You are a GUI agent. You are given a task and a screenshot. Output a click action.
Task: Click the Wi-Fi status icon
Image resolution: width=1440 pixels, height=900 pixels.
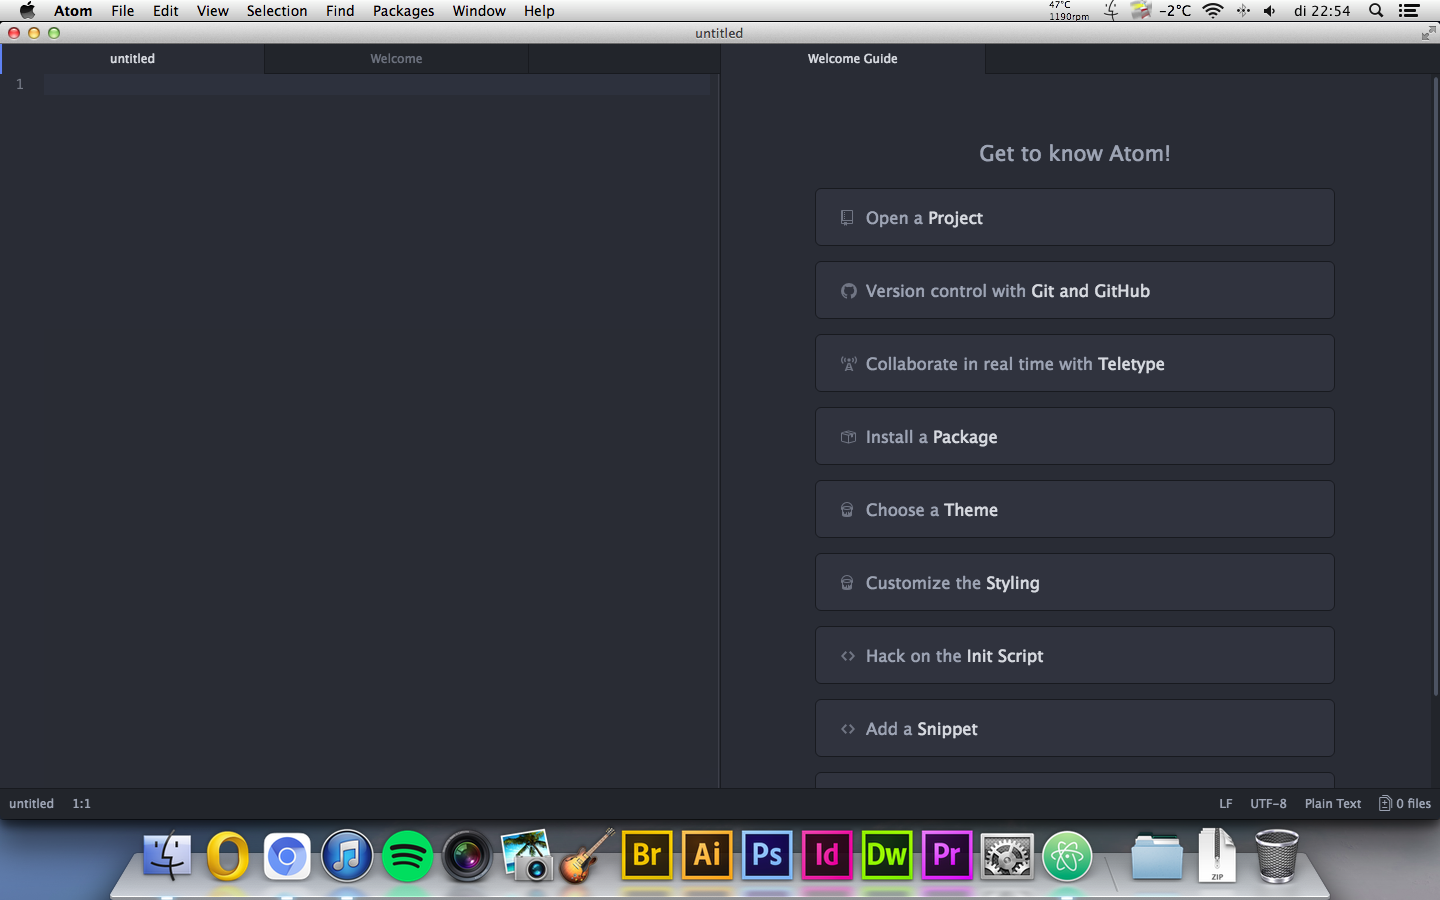tap(1213, 11)
